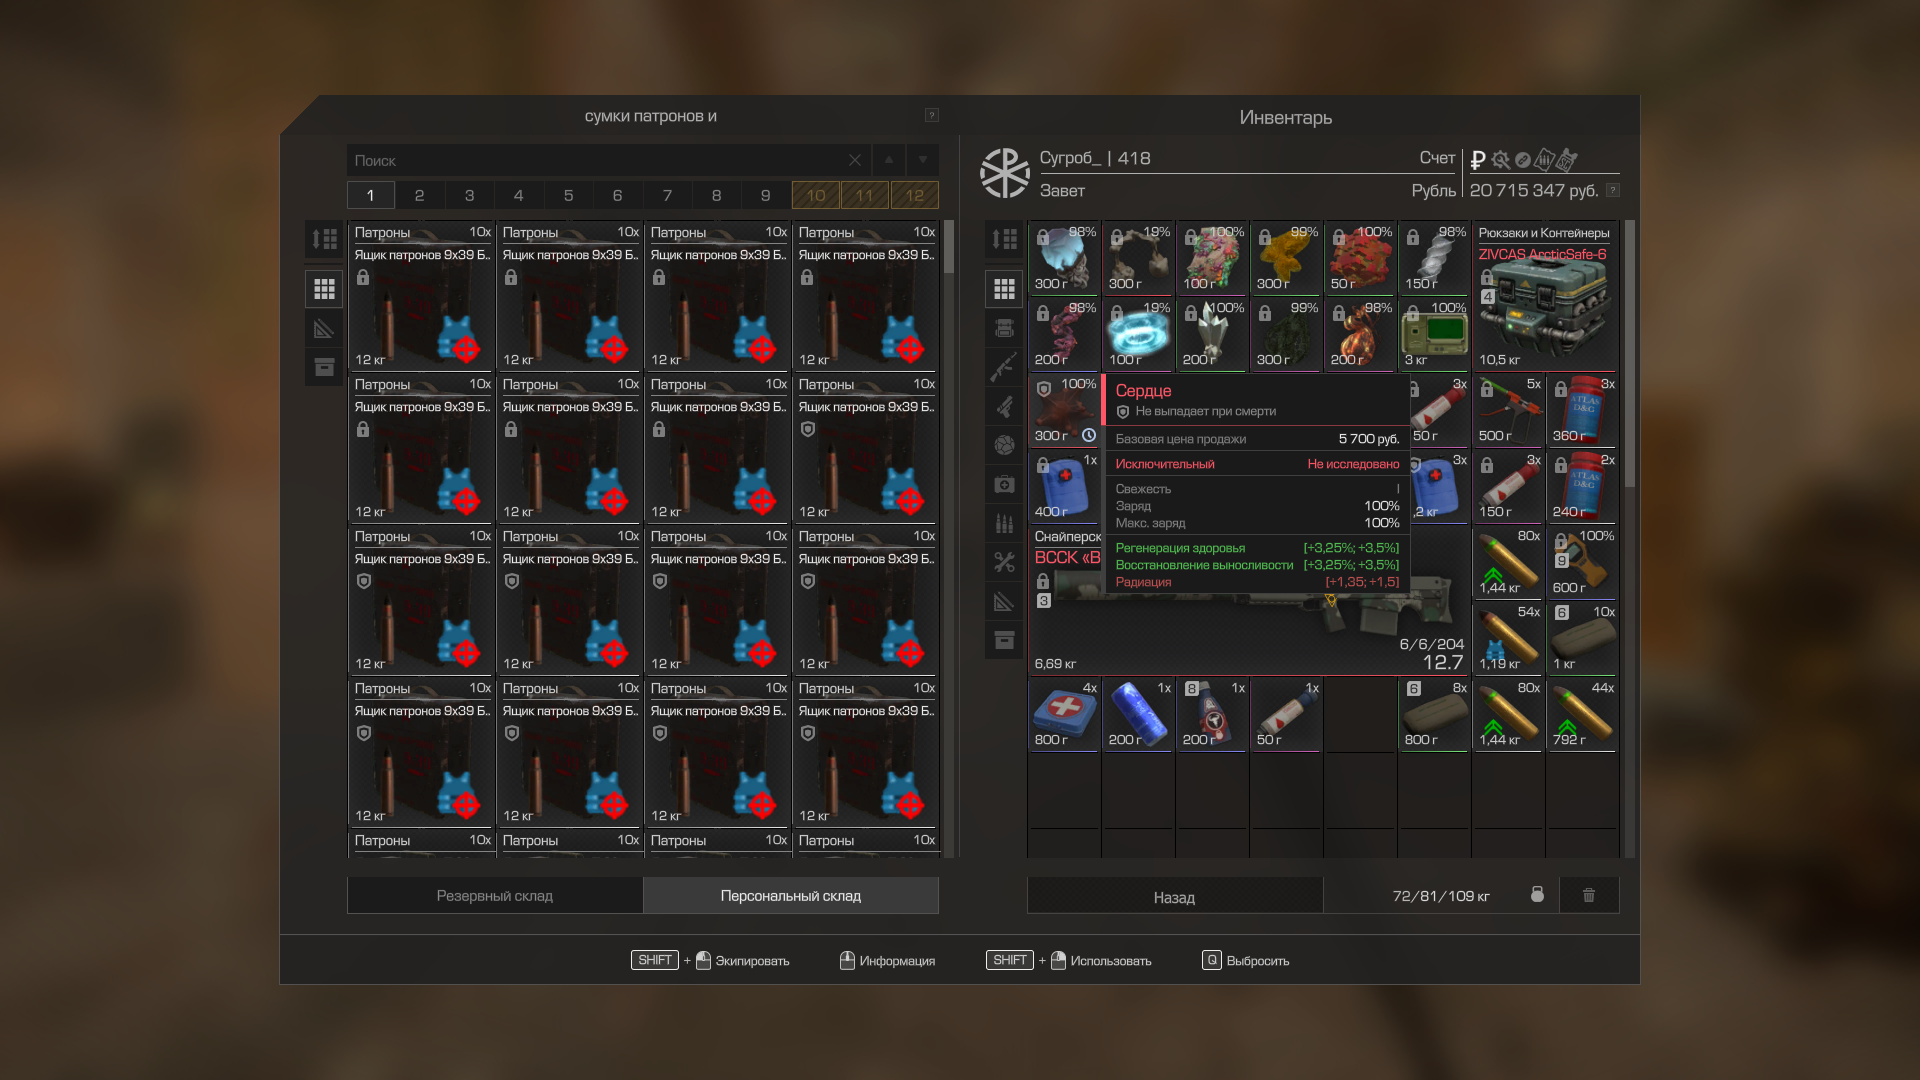The height and width of the screenshot is (1080, 1920).
Task: Open the Резервный склад tab
Action: [495, 895]
